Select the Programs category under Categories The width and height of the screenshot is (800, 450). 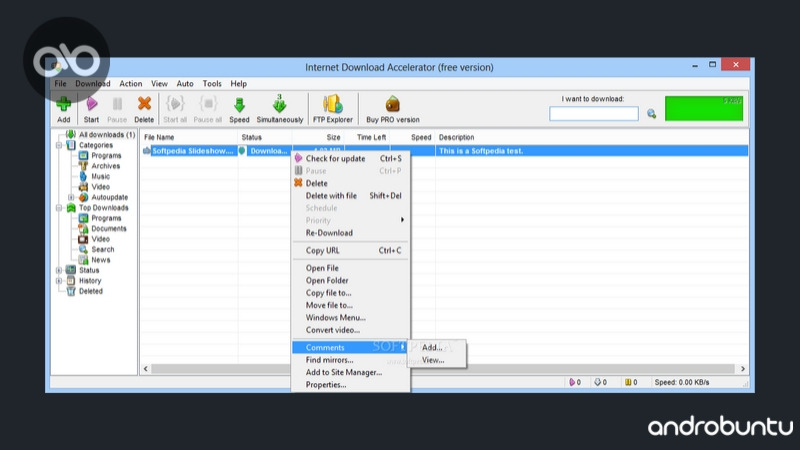pos(106,156)
